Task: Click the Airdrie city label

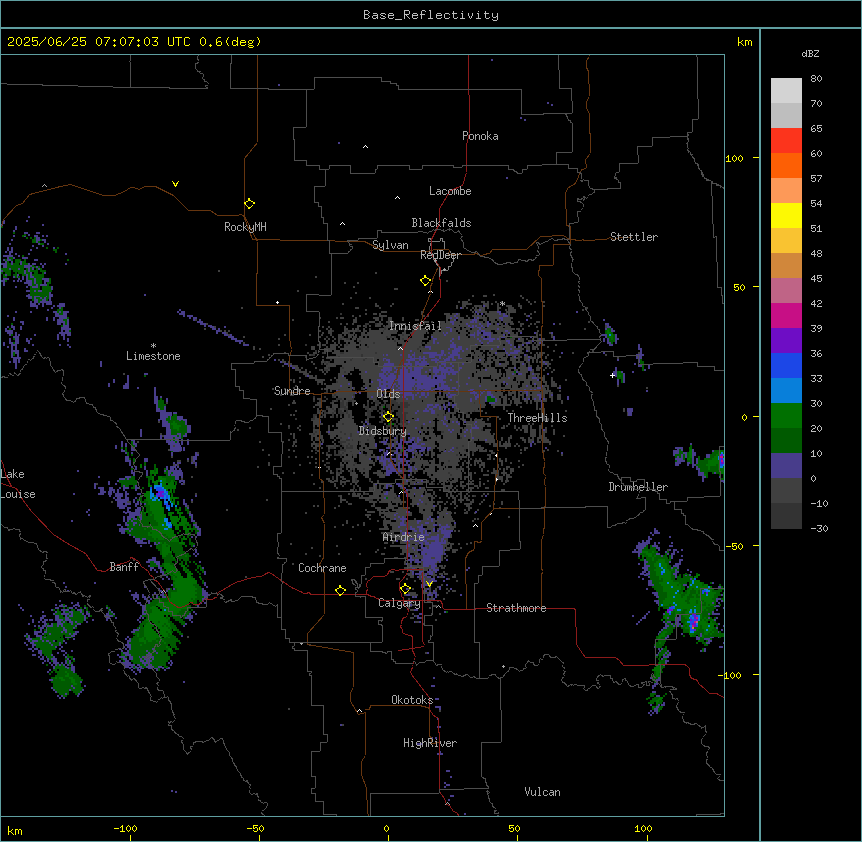Action: pyautogui.click(x=404, y=537)
